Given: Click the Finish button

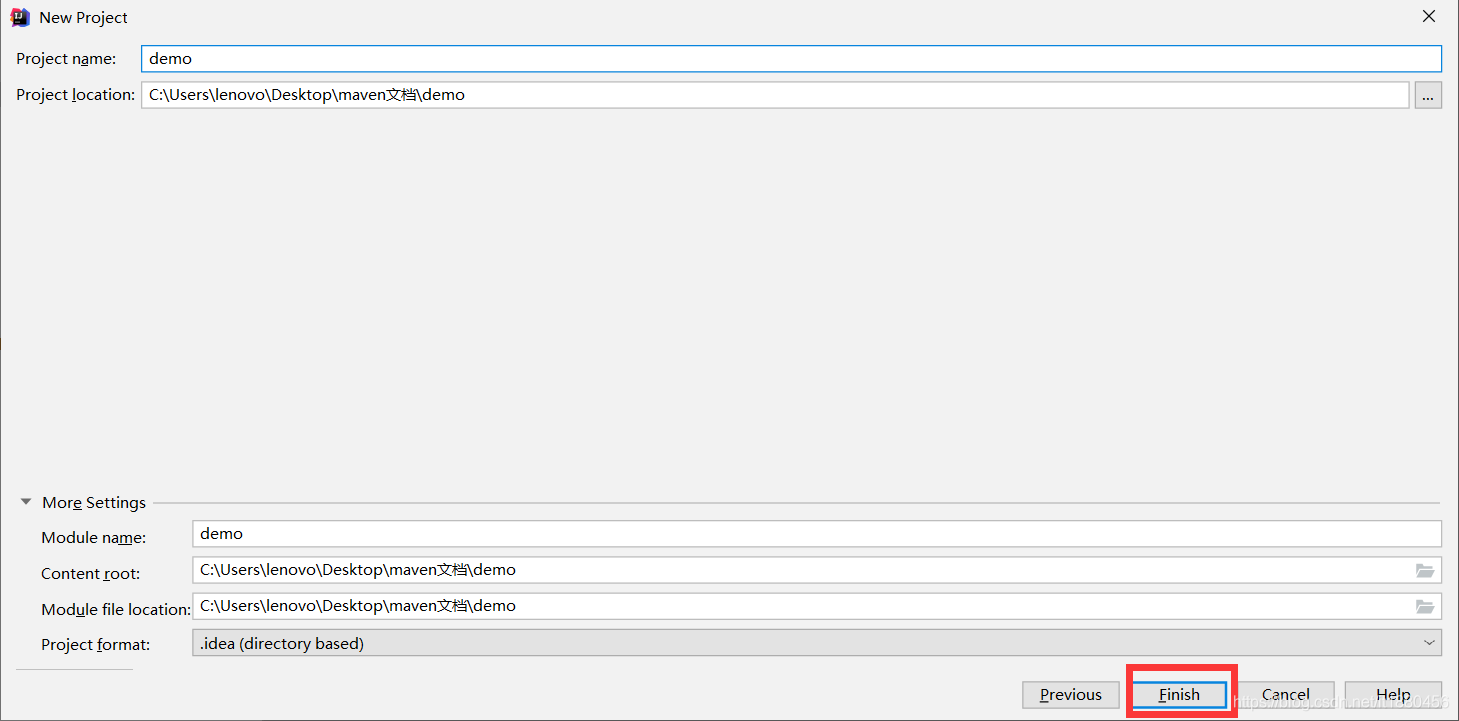Looking at the screenshot, I should coord(1179,694).
